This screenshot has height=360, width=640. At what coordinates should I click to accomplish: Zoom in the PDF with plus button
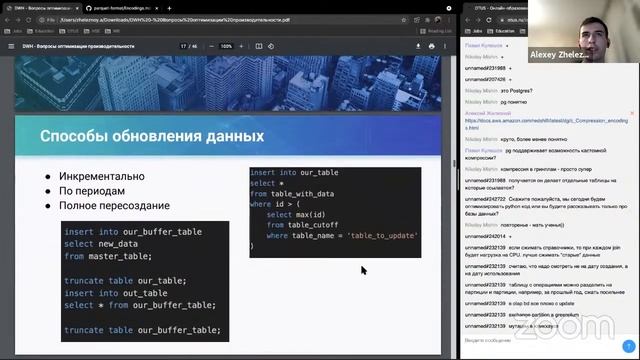click(241, 47)
